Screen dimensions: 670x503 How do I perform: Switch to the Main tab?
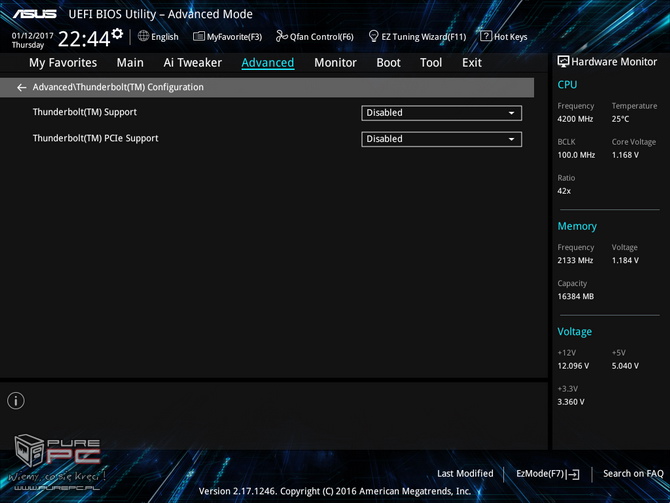click(130, 63)
